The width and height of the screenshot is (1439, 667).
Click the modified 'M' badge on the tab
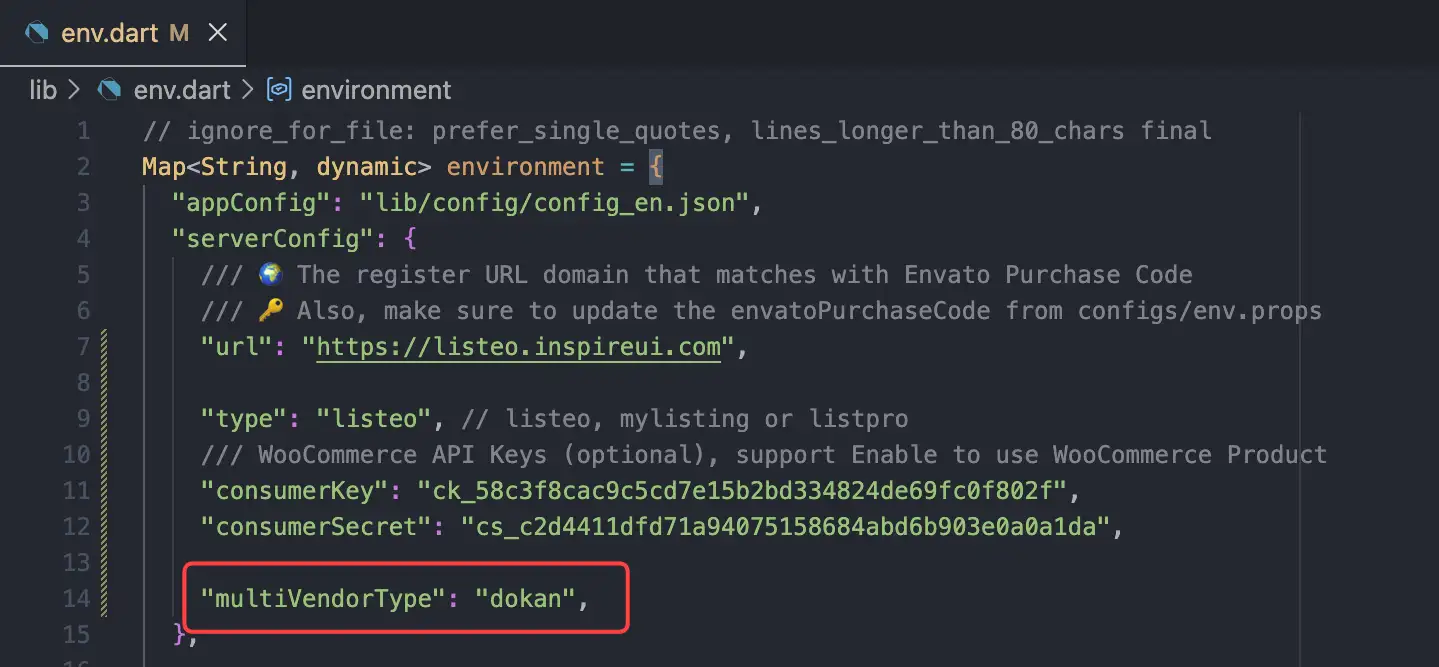[x=178, y=32]
